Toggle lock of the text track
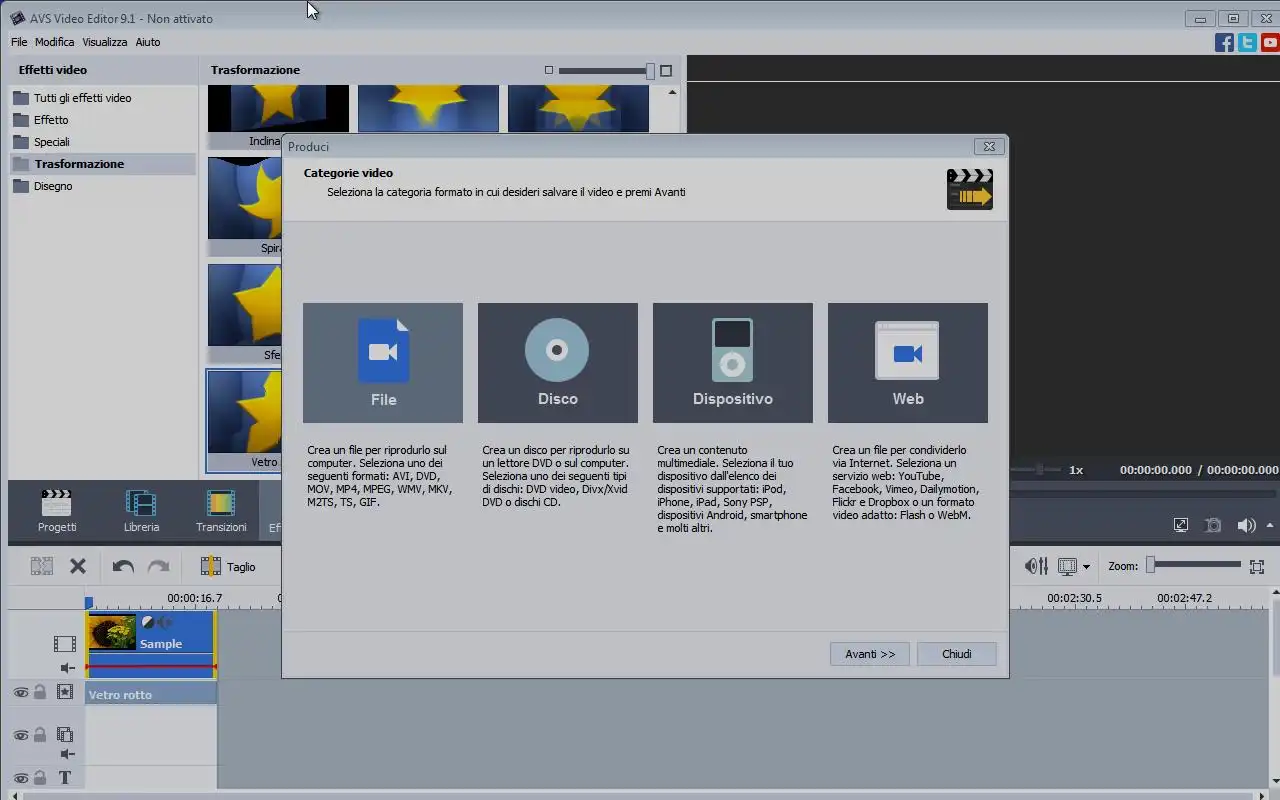The image size is (1280, 800). pyautogui.click(x=40, y=777)
